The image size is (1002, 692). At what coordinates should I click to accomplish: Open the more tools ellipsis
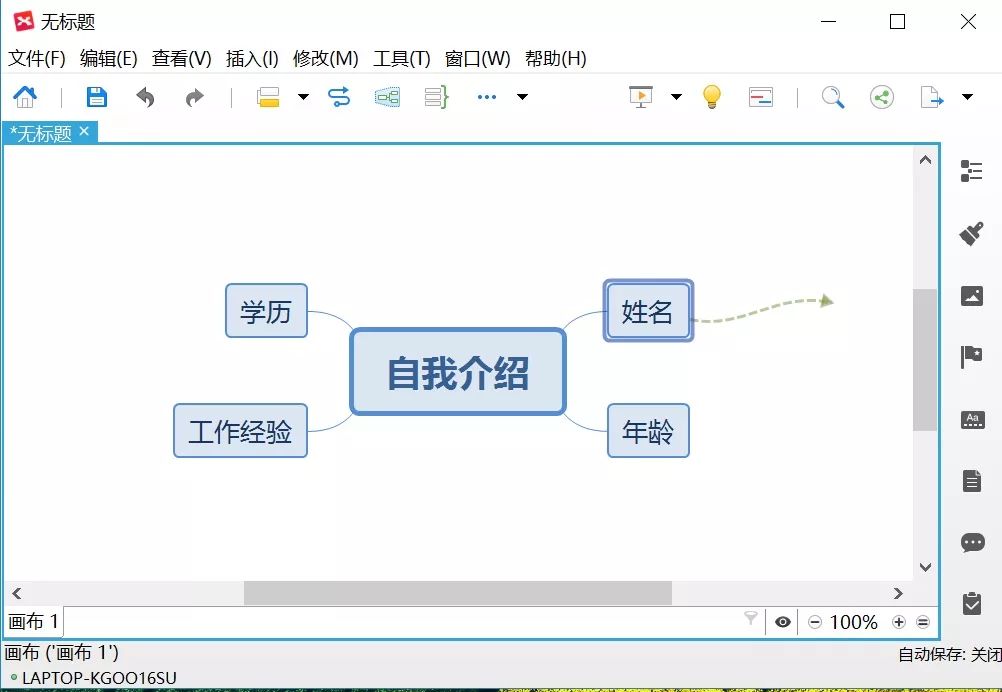(x=486, y=97)
